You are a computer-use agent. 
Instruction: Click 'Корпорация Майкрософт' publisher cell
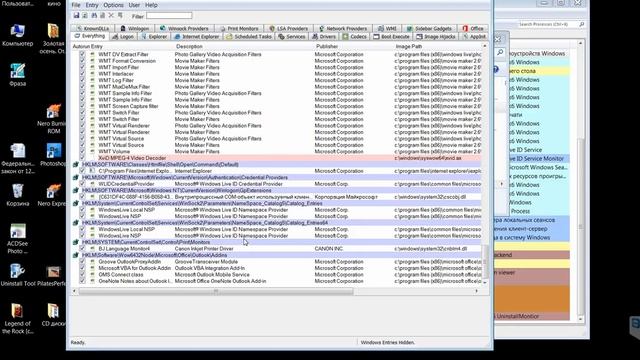pos(346,197)
